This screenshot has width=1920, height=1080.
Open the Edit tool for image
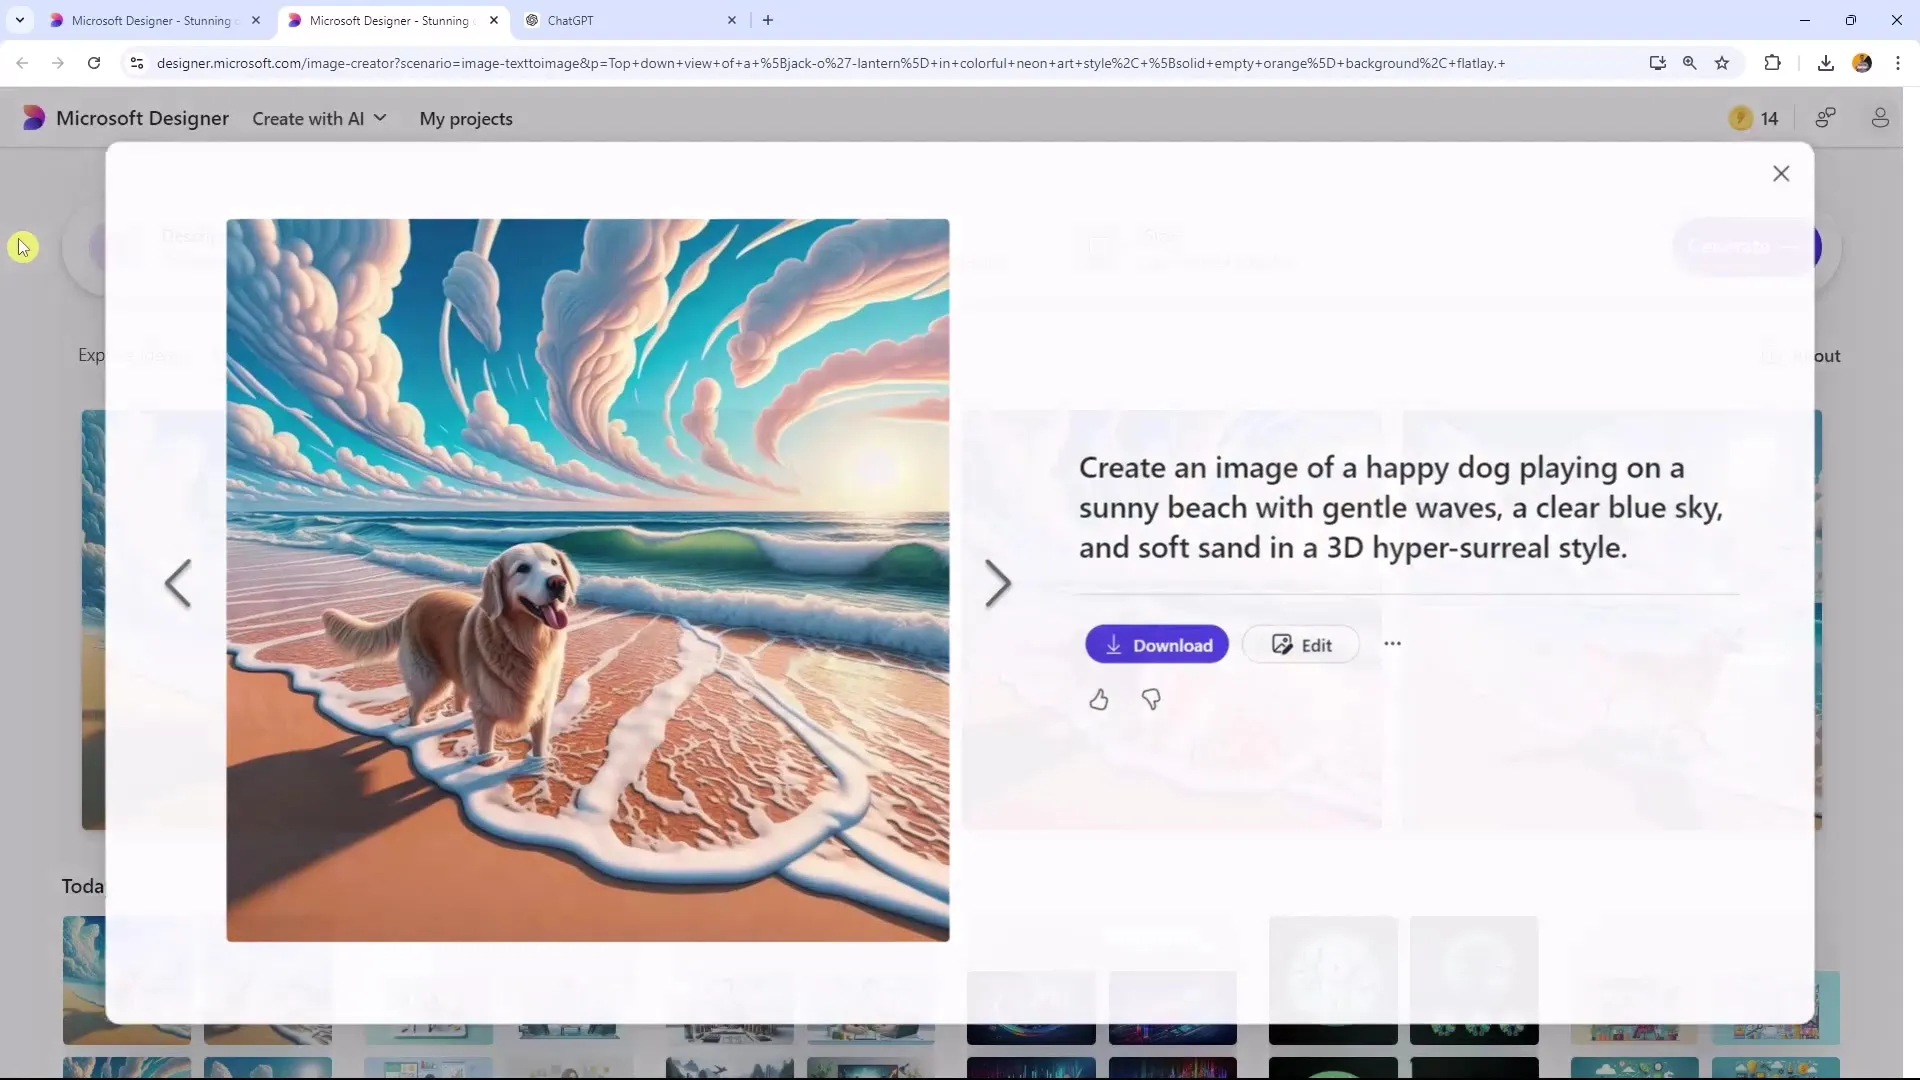(1302, 645)
